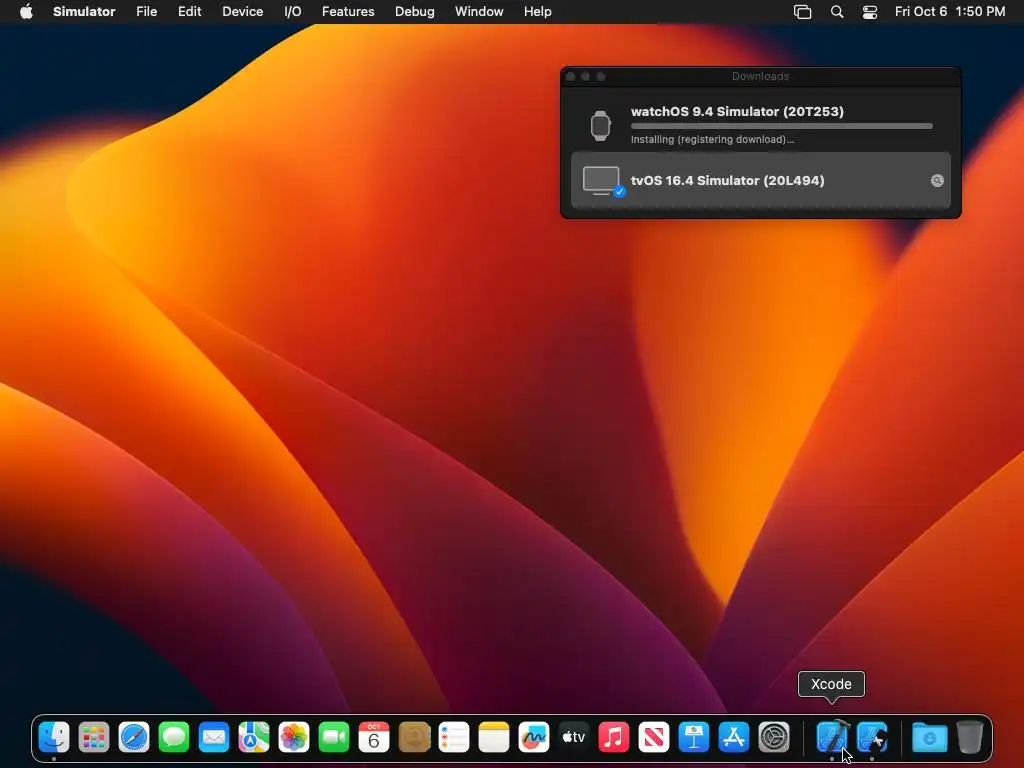This screenshot has height=768, width=1024.
Task: Launch Launchpad from the Dock
Action: (x=93, y=737)
